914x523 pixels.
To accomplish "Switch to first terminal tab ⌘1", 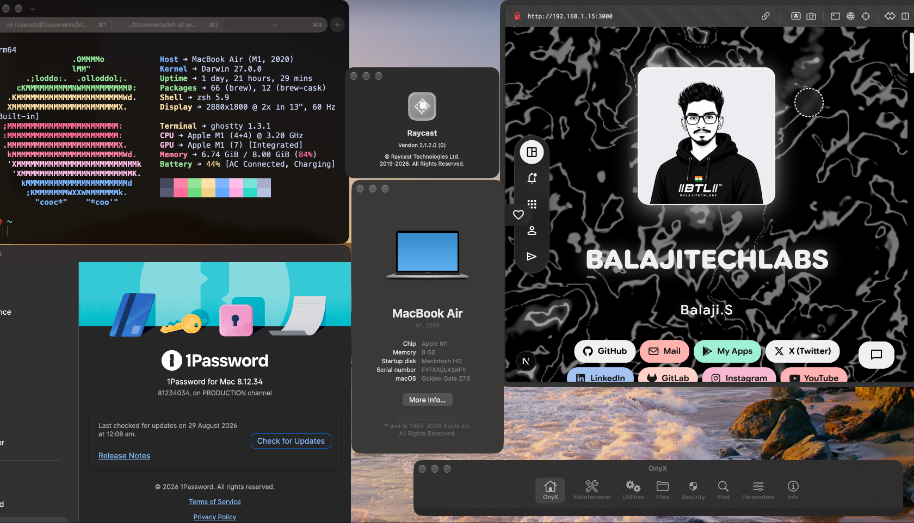I will (55, 24).
